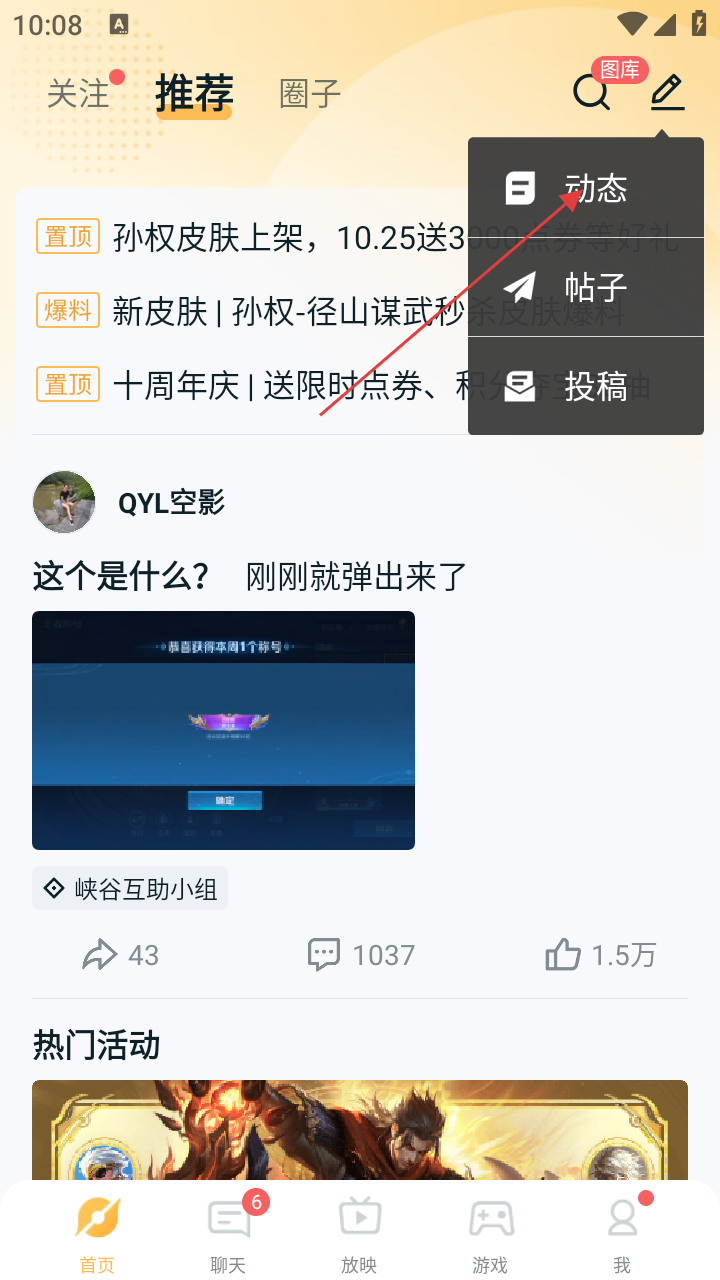Open the 游戏 gamepad icon
The image size is (720, 1280).
point(491,1218)
